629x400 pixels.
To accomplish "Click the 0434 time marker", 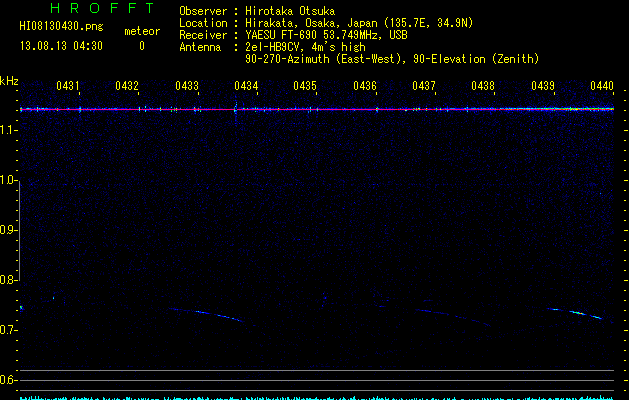I will [246, 86].
